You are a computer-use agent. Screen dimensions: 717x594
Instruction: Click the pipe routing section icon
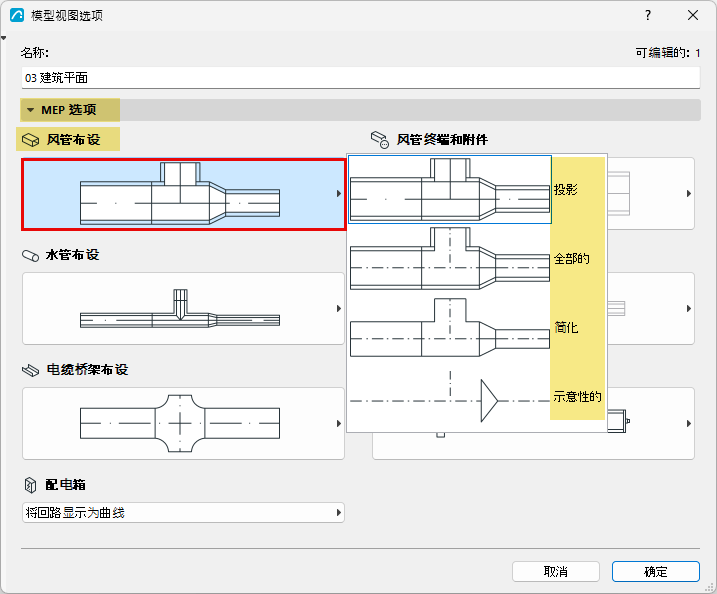point(31,256)
